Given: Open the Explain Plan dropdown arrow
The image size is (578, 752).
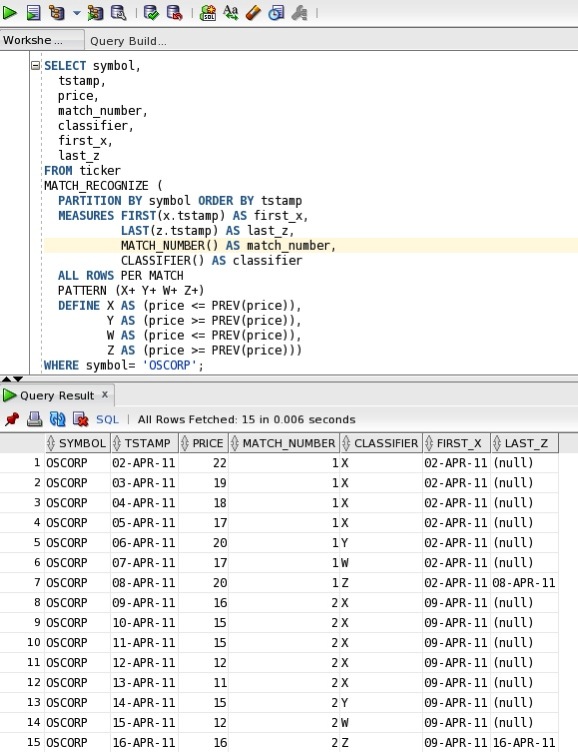Looking at the screenshot, I should (77, 13).
